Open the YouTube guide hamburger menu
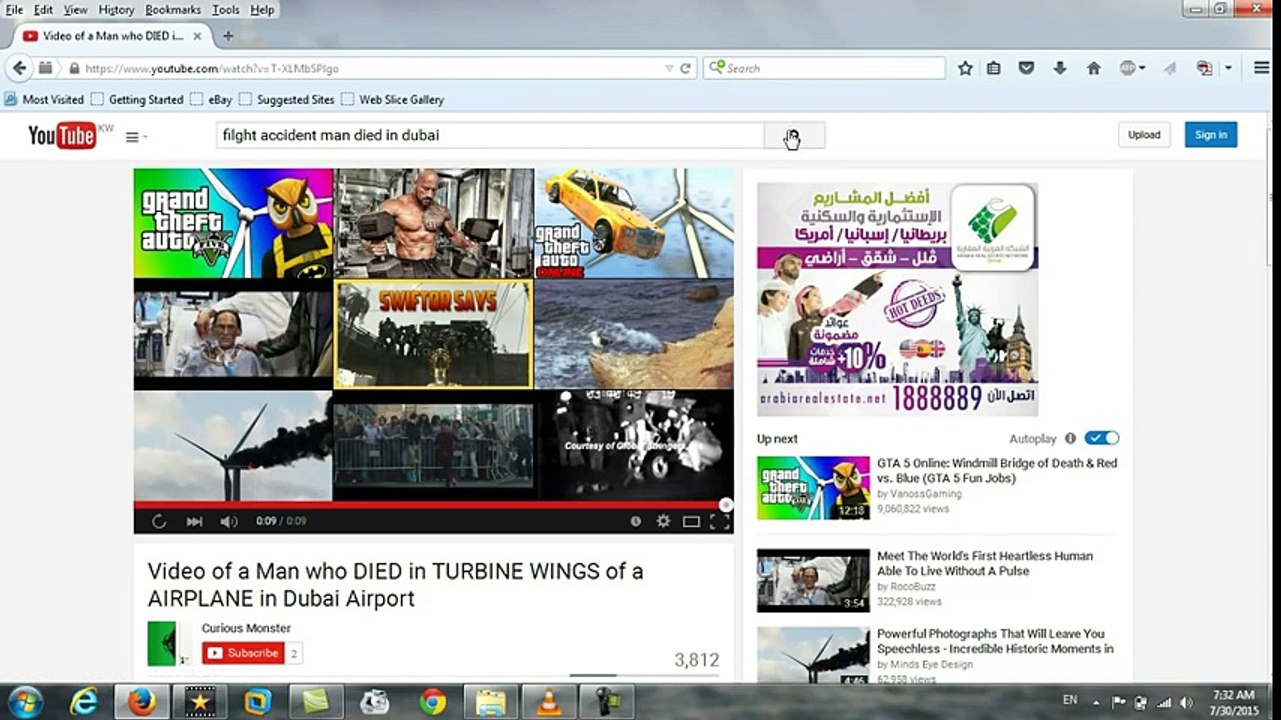The height and width of the screenshot is (720, 1281). (x=132, y=137)
